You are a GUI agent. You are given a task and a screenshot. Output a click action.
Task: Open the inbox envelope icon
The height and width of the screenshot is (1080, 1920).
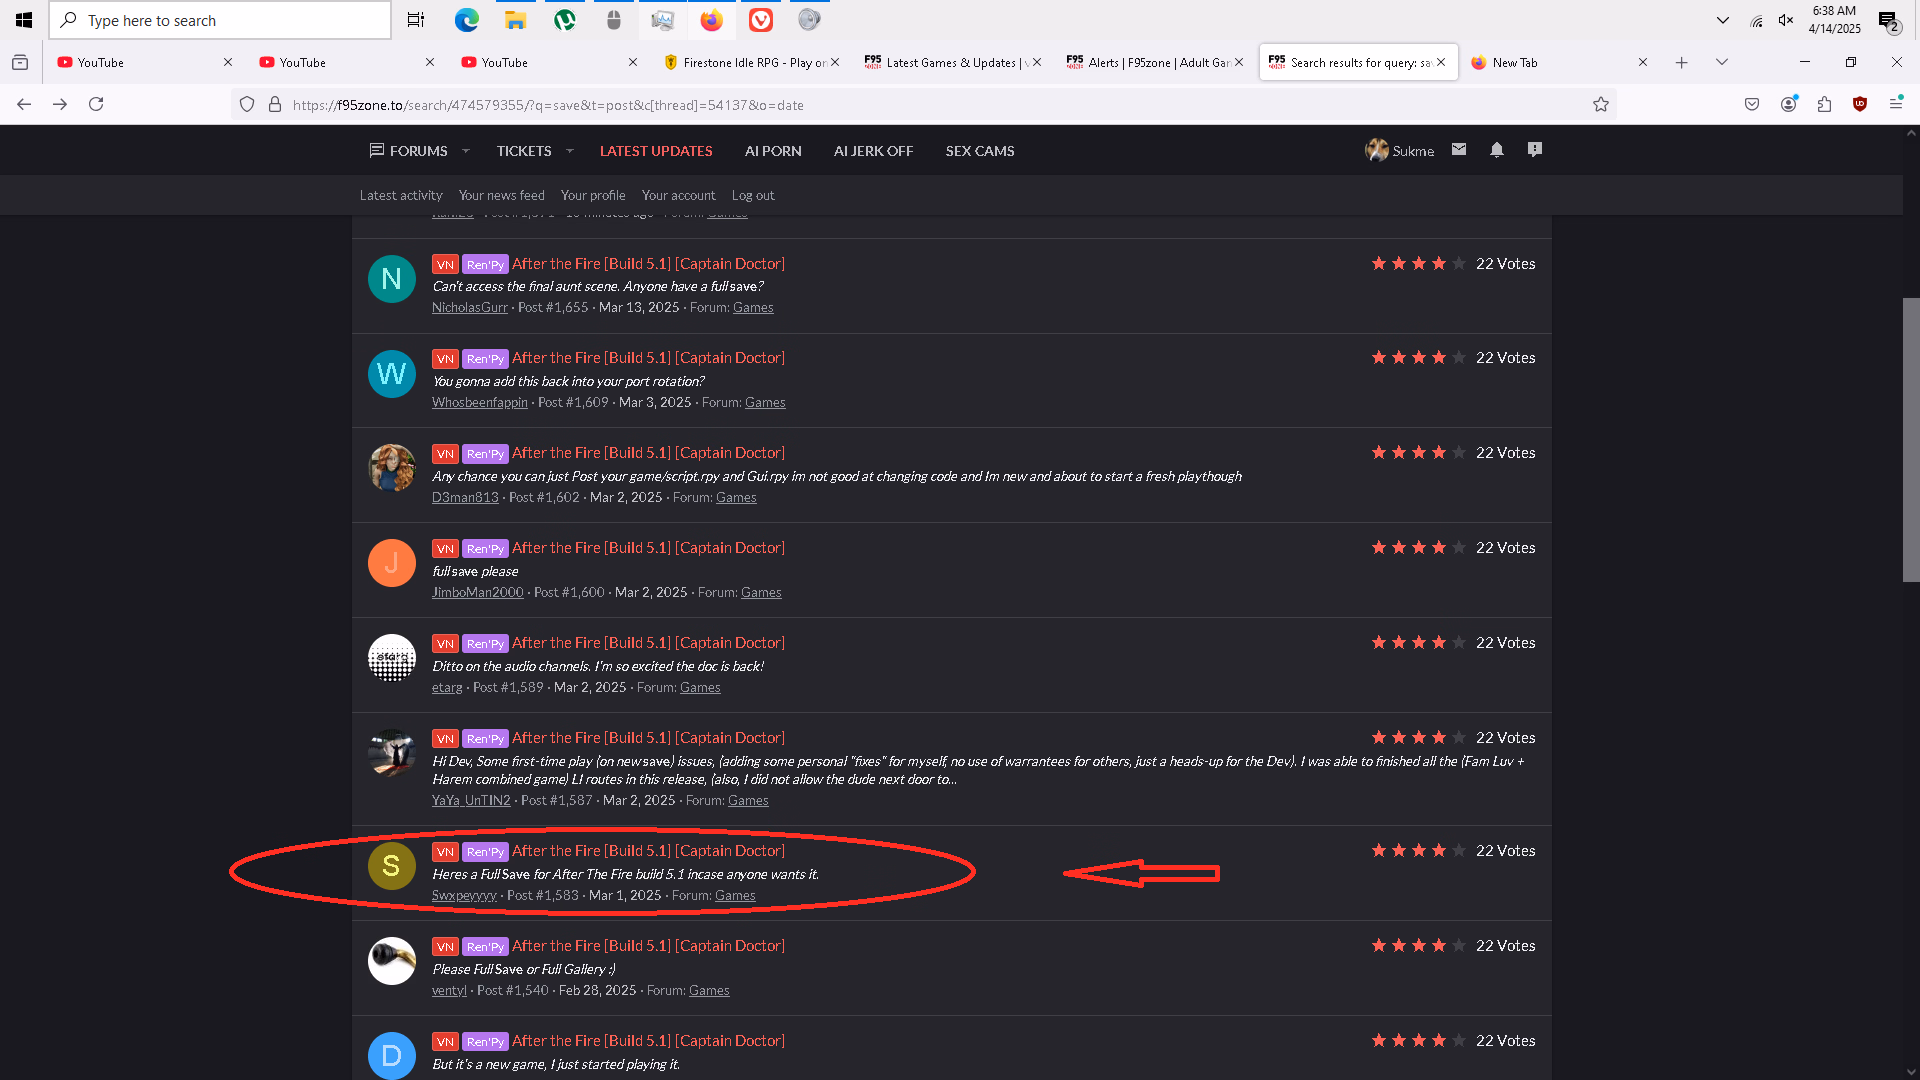pyautogui.click(x=1459, y=150)
